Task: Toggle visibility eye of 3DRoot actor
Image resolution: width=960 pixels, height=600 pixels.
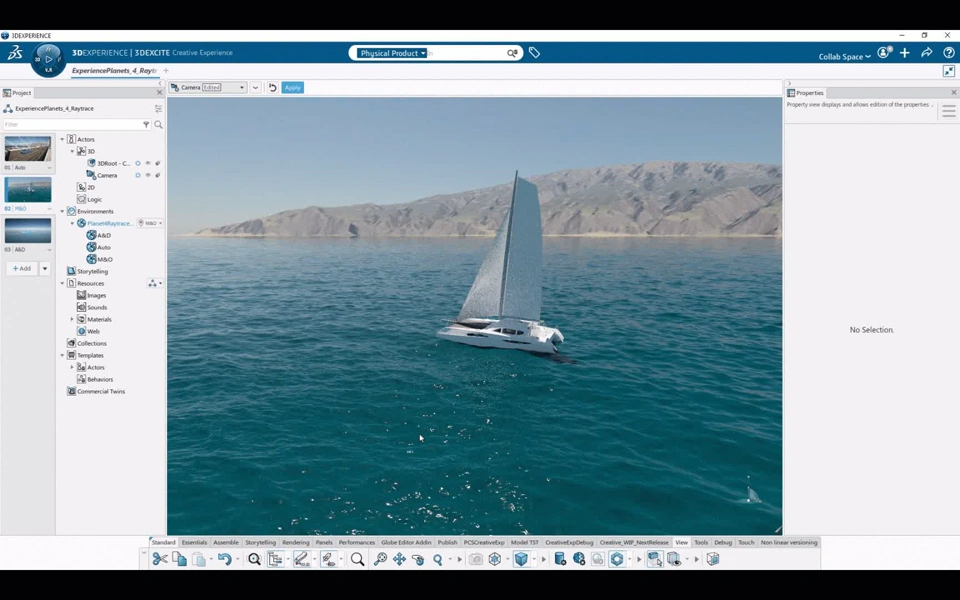Action: [148, 163]
